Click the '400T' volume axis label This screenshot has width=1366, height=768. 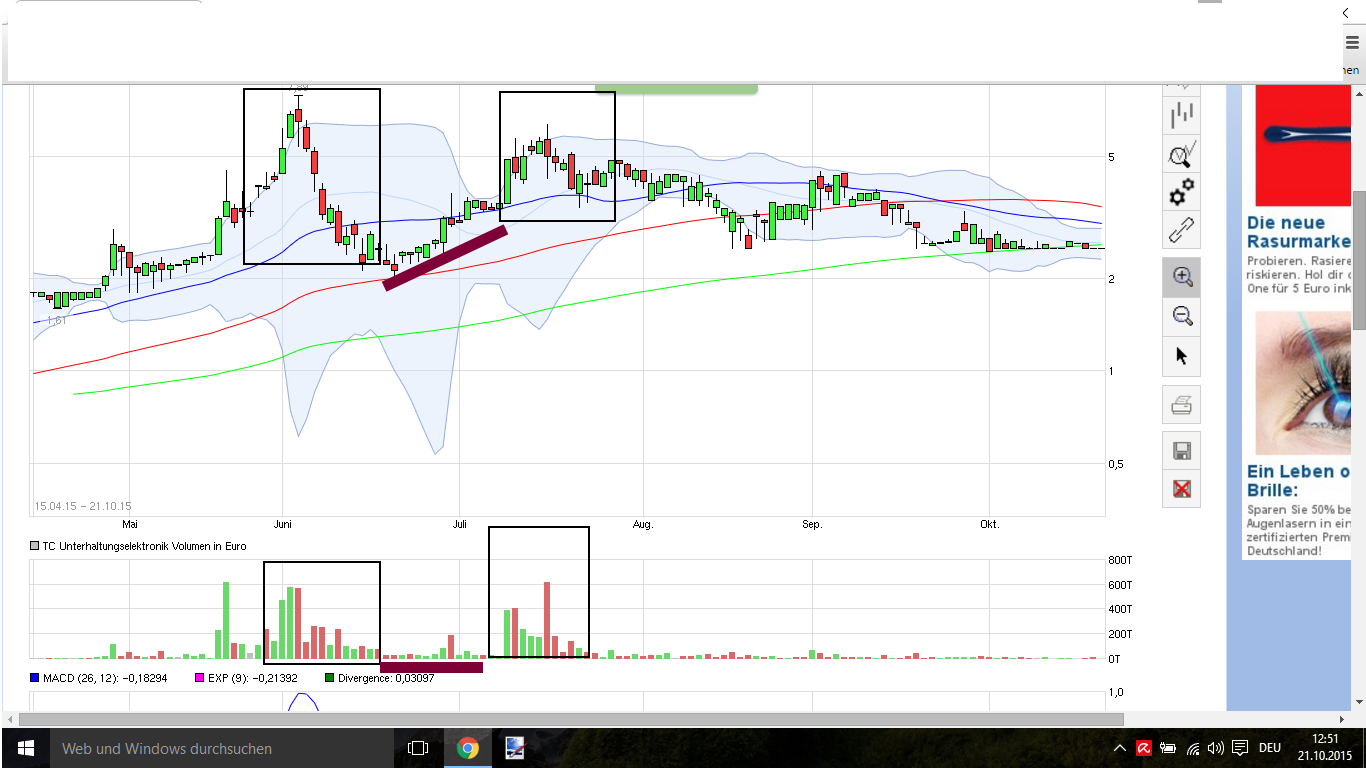(x=1120, y=609)
